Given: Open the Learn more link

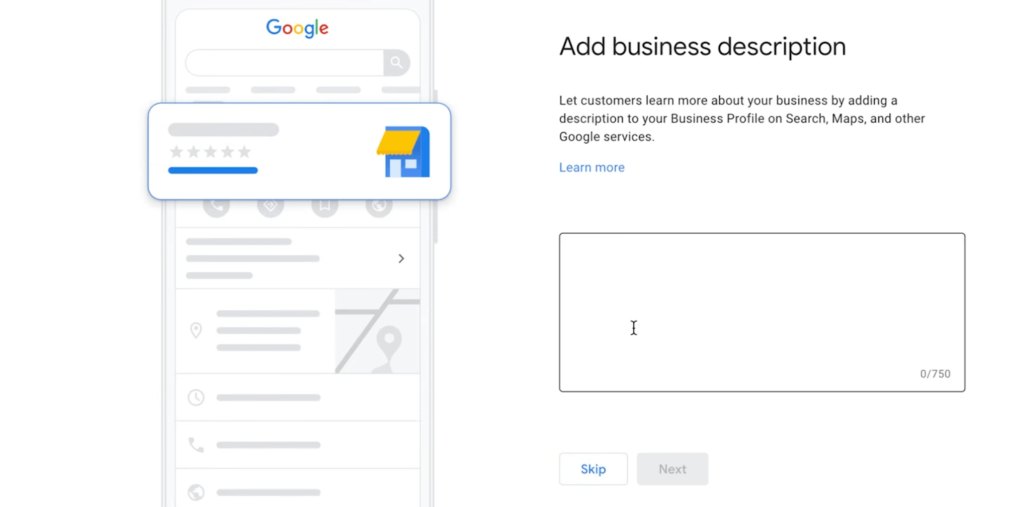Looking at the screenshot, I should pyautogui.click(x=592, y=167).
